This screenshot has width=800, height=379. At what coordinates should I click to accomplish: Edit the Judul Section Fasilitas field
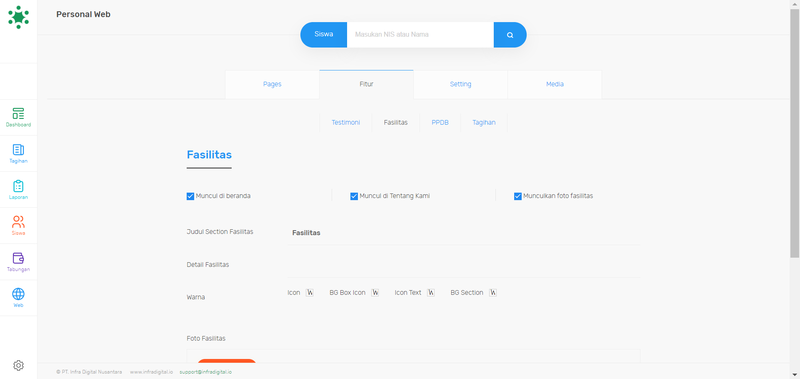tap(463, 233)
